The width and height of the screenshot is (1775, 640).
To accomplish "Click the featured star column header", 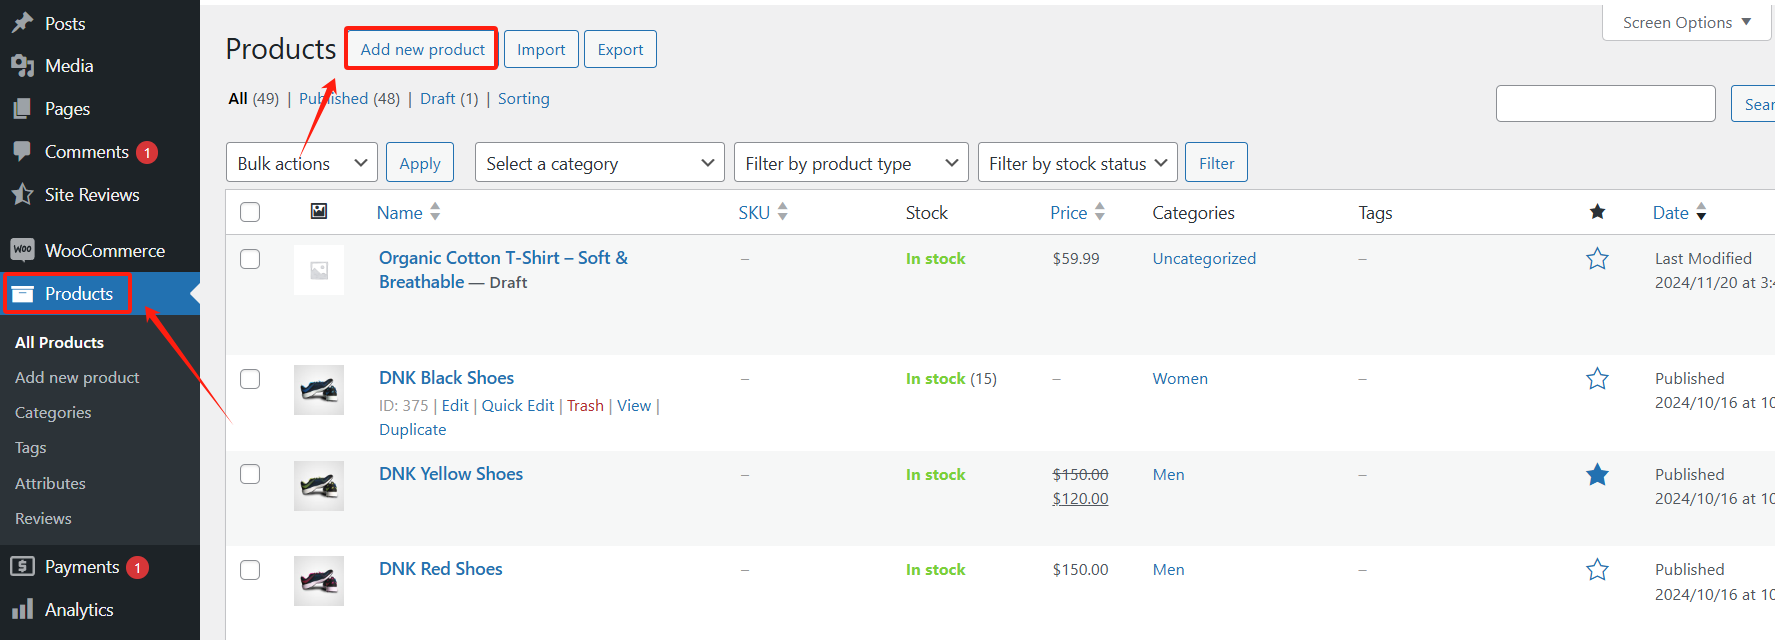I will pyautogui.click(x=1597, y=212).
